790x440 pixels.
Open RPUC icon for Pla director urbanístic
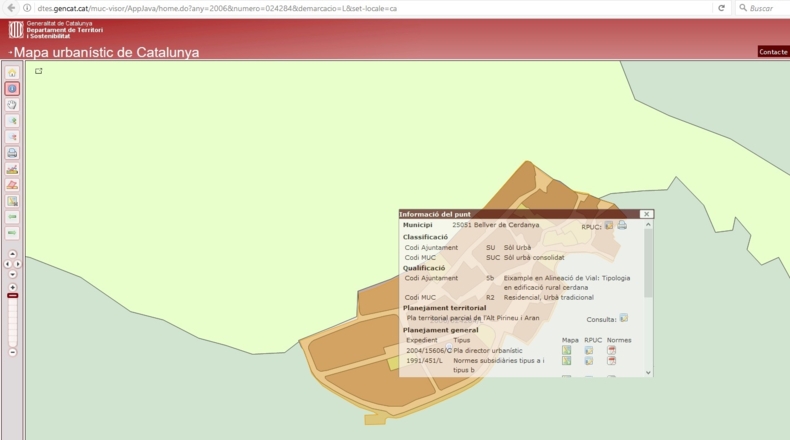(589, 350)
